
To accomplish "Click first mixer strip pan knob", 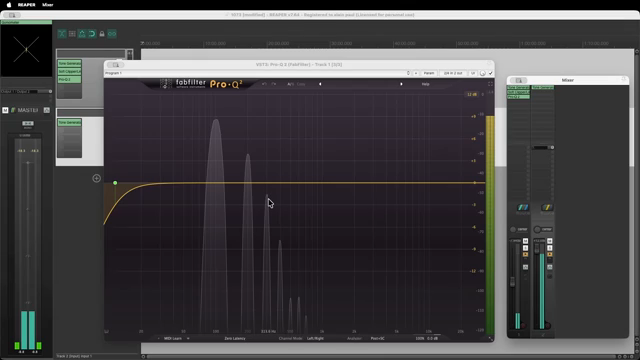I will (x=513, y=229).
